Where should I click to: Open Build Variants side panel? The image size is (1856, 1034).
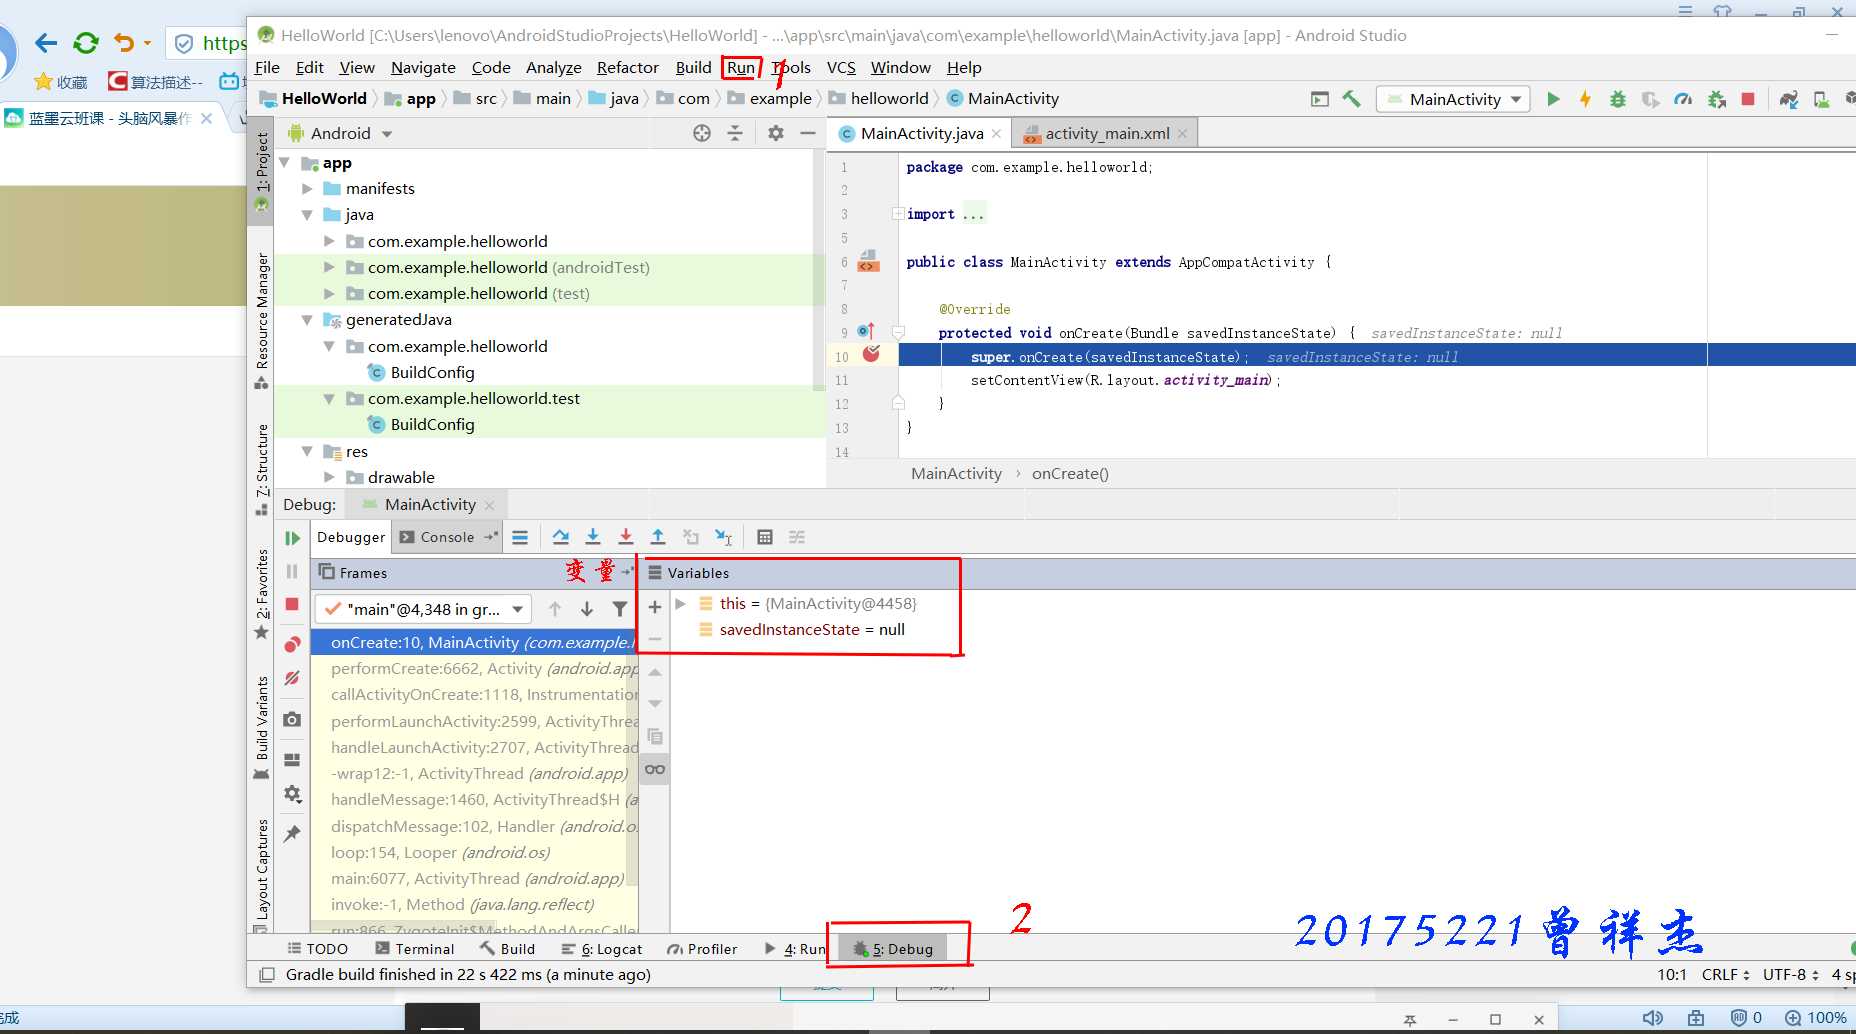262,727
